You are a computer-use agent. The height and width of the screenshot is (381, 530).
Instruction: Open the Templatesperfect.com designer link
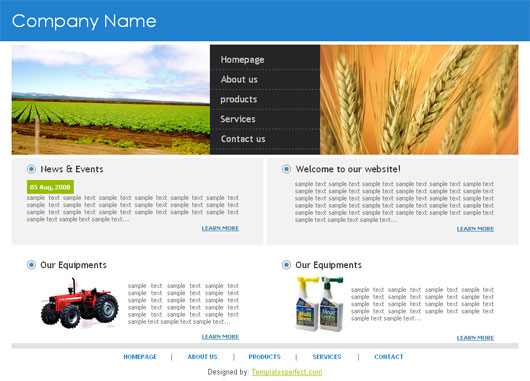coord(287,372)
